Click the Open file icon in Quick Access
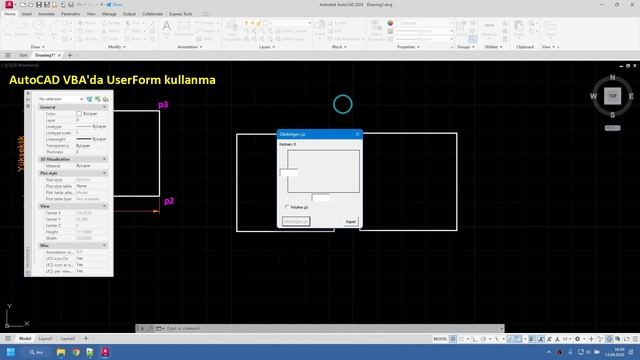The height and width of the screenshot is (360, 640). (31, 4)
